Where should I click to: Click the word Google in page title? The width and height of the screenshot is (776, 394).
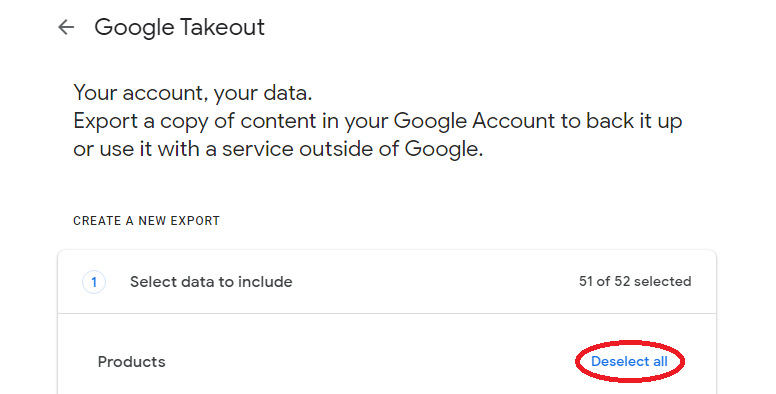134,28
